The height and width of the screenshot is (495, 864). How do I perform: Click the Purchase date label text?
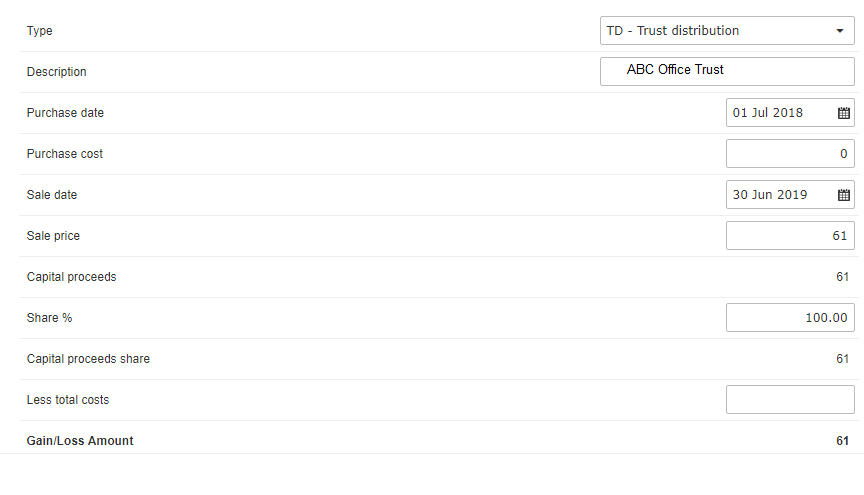tap(65, 112)
